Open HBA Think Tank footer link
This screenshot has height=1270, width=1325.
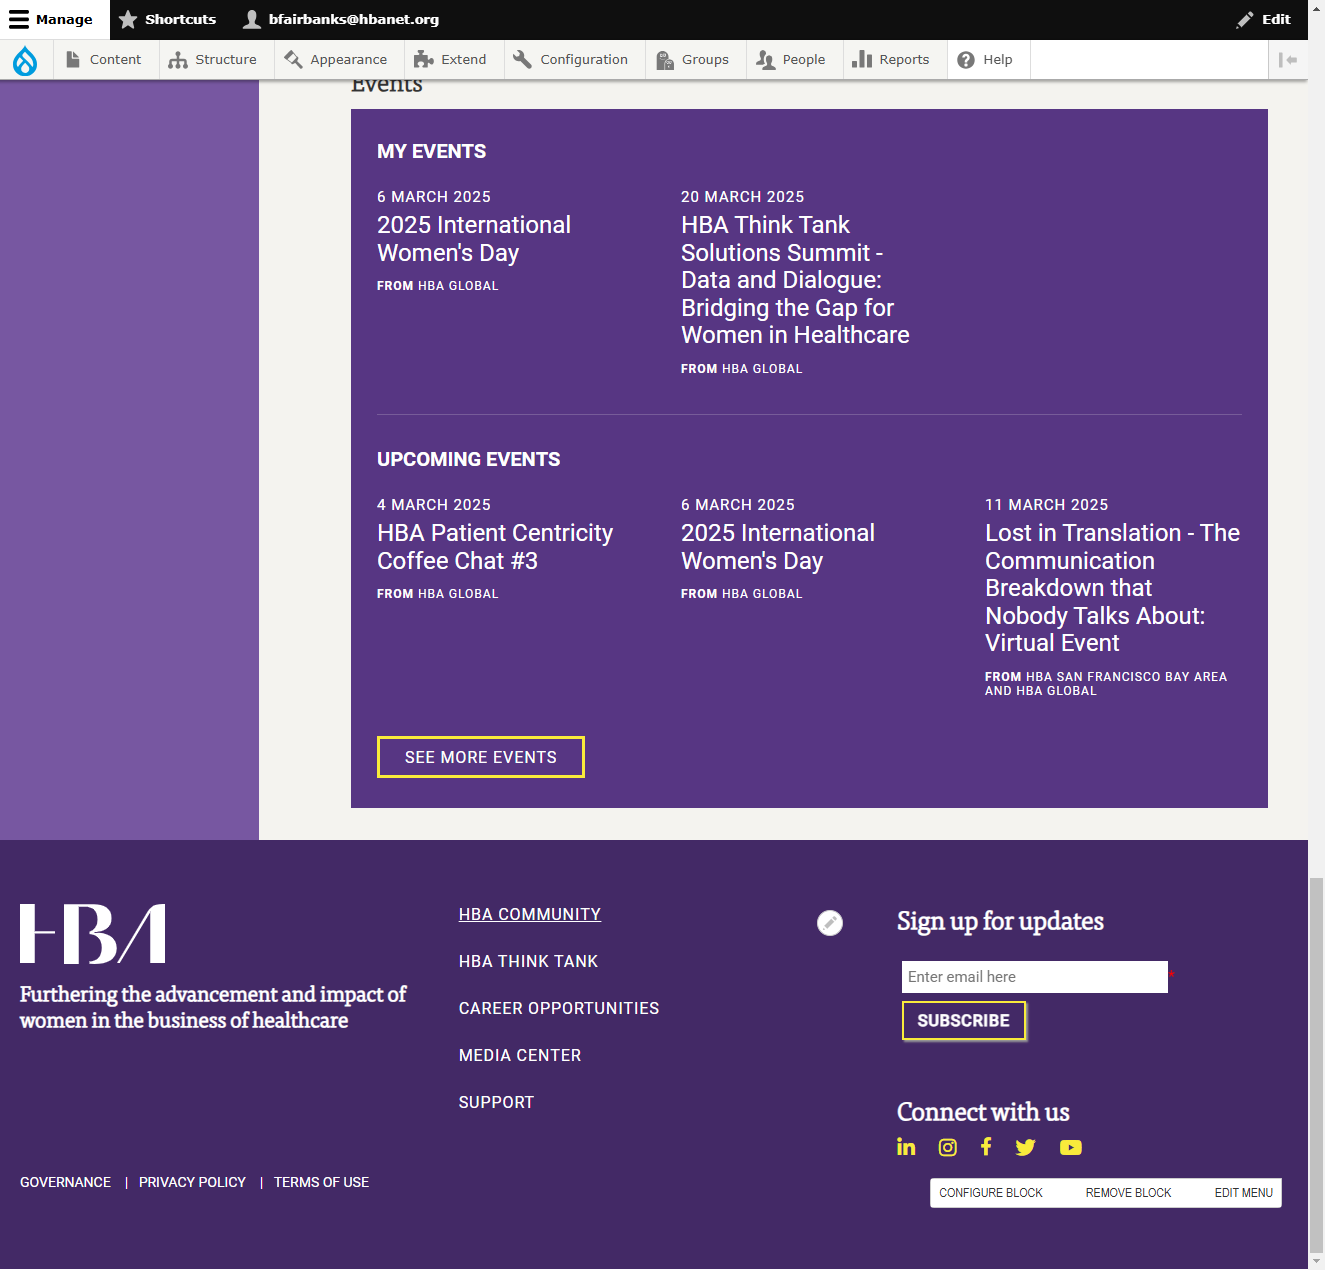528,961
